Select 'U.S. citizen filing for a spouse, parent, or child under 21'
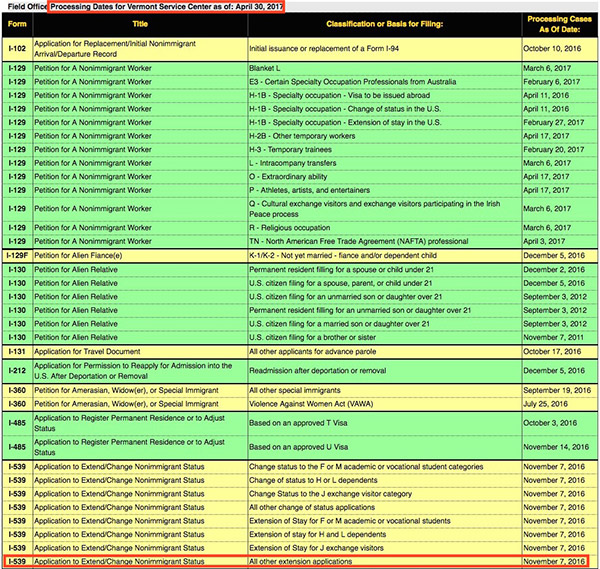This screenshot has width=600, height=569. coord(341,283)
